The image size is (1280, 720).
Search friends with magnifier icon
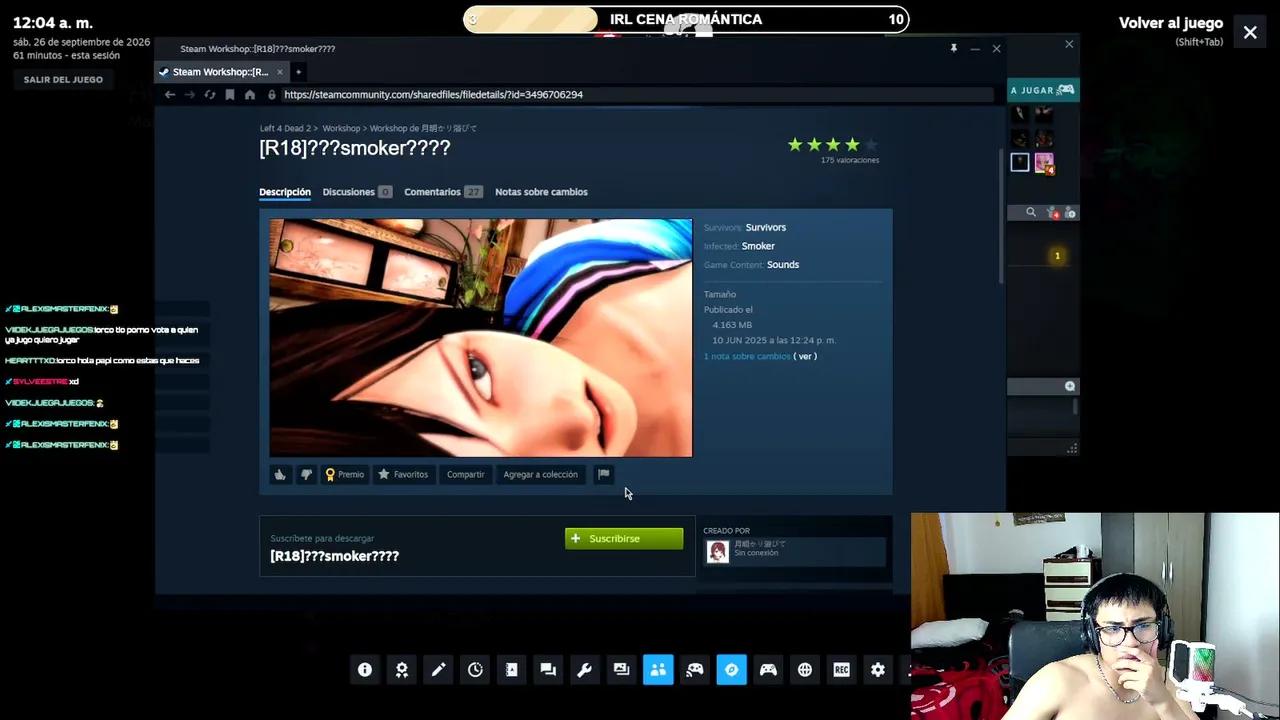pyautogui.click(x=1031, y=212)
